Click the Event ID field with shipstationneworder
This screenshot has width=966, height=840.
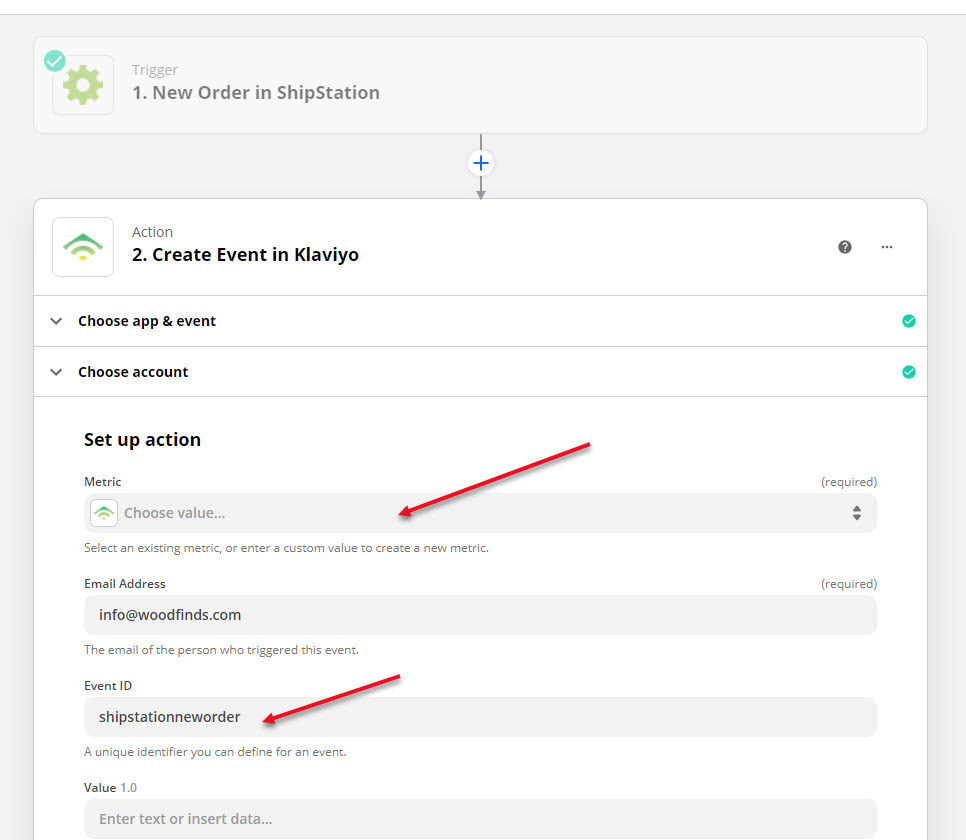point(480,717)
